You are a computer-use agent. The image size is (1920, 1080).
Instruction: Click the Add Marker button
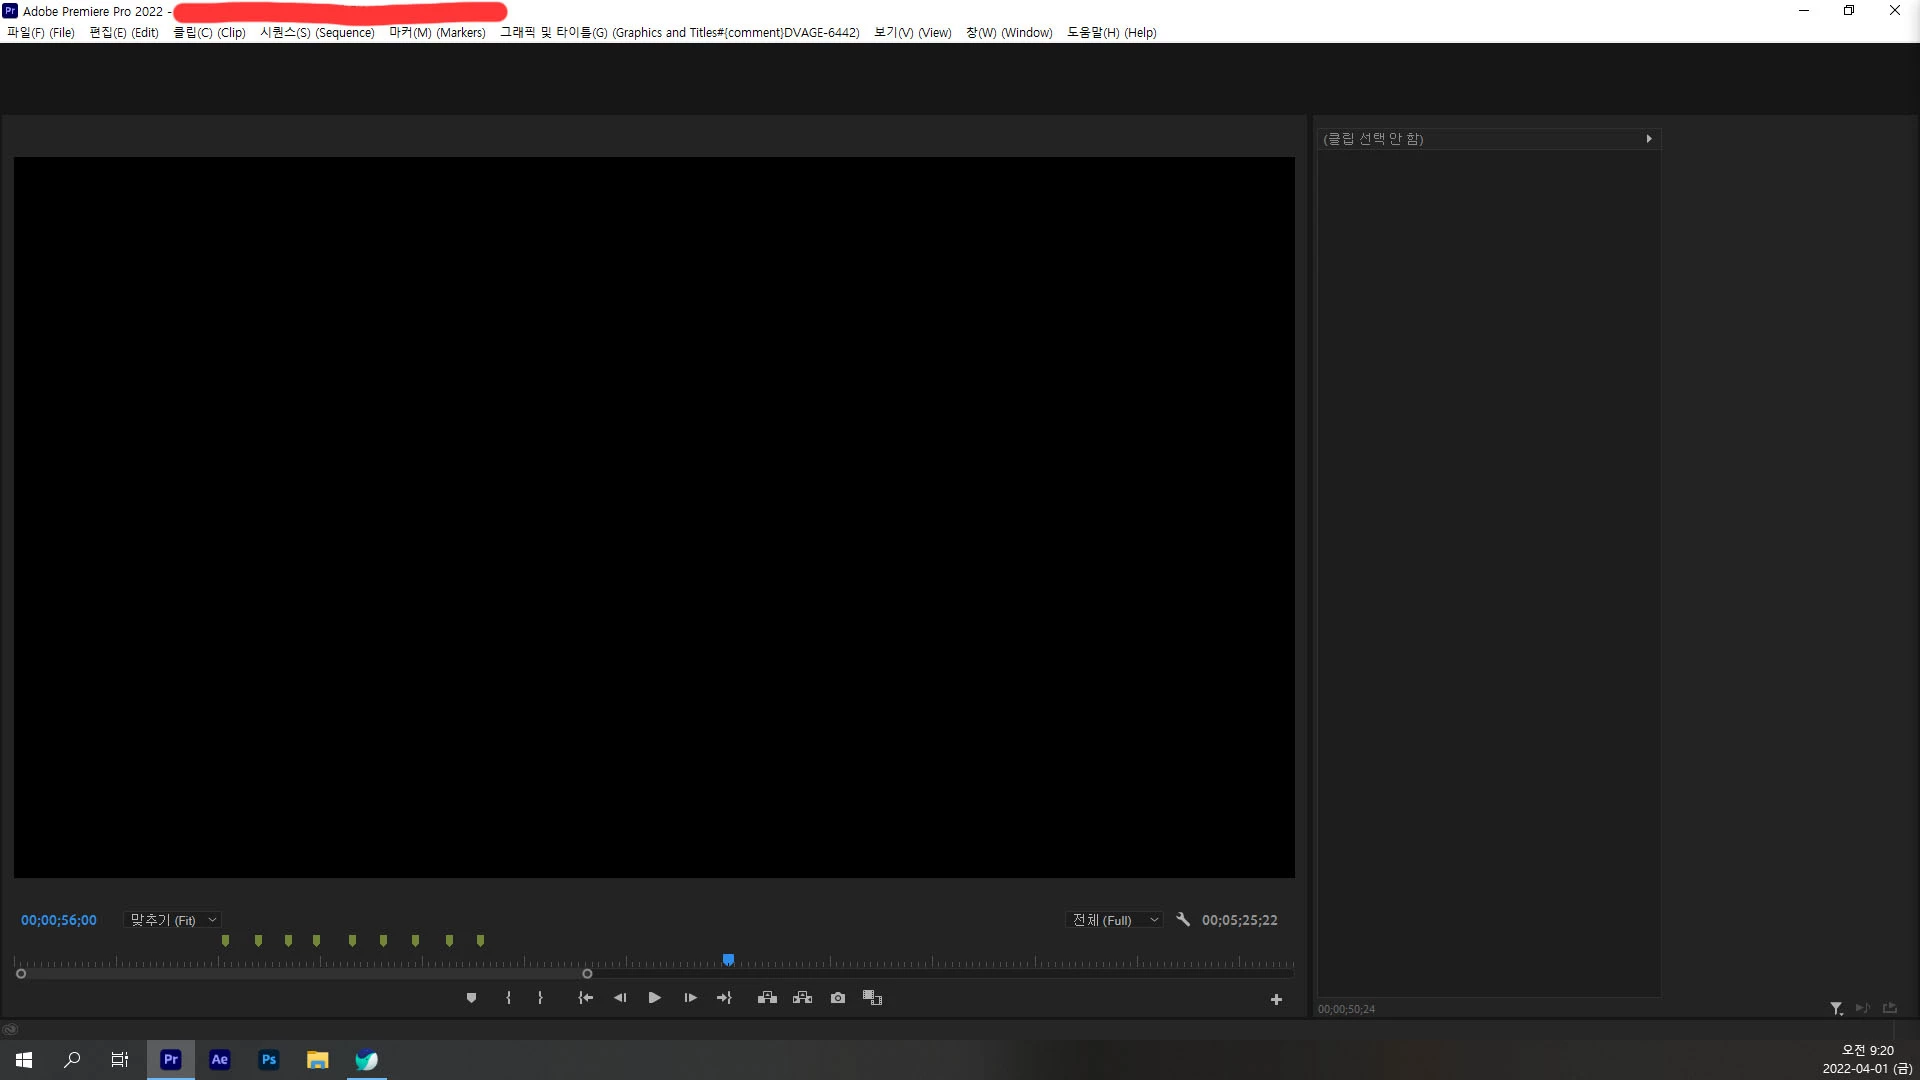coord(471,998)
